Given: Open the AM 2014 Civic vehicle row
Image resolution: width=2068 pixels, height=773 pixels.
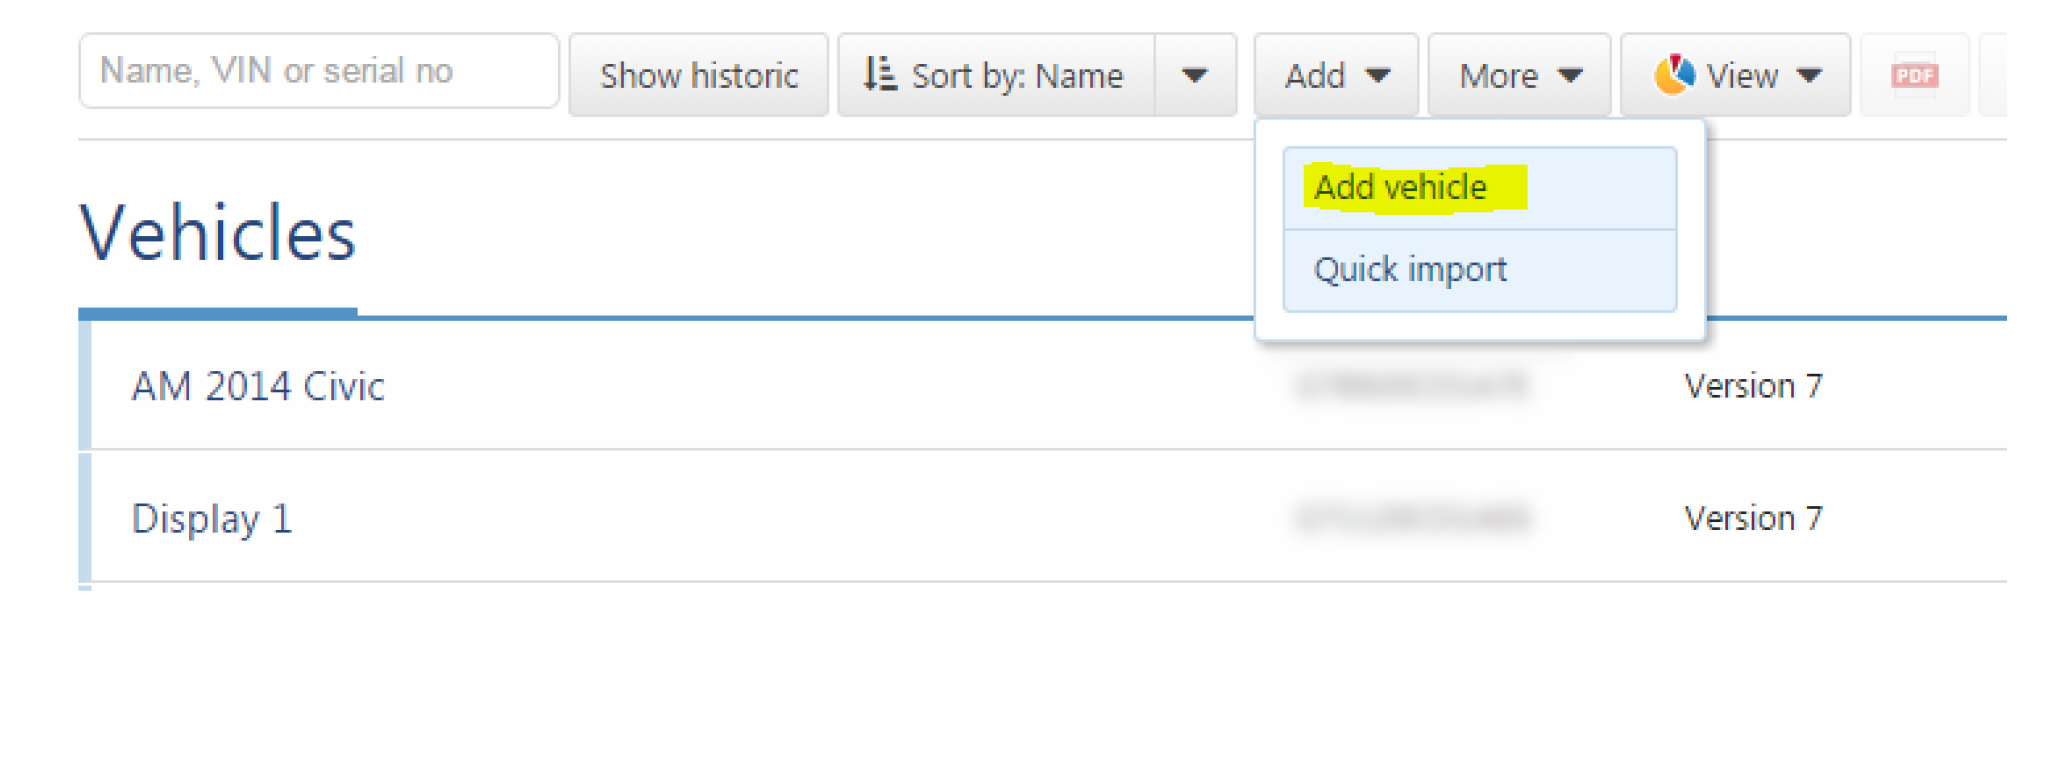Looking at the screenshot, I should (x=1043, y=386).
